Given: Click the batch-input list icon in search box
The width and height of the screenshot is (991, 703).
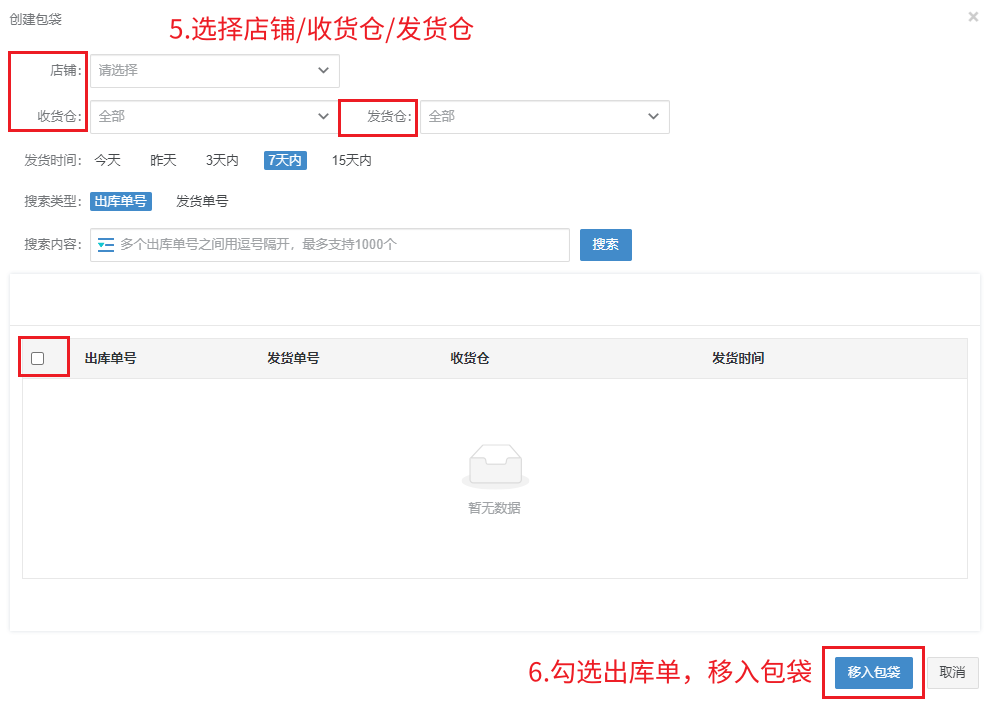Looking at the screenshot, I should pyautogui.click(x=106, y=245).
